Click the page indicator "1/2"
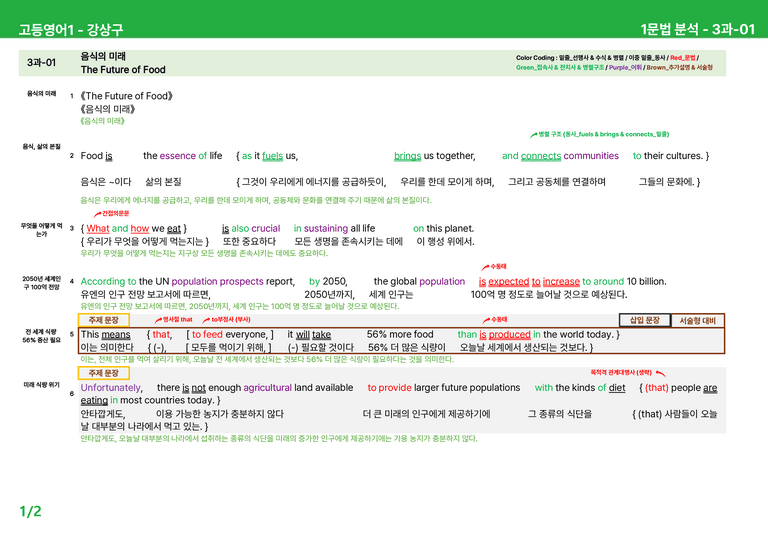Image resolution: width=768 pixels, height=543 pixels. click(x=30, y=512)
